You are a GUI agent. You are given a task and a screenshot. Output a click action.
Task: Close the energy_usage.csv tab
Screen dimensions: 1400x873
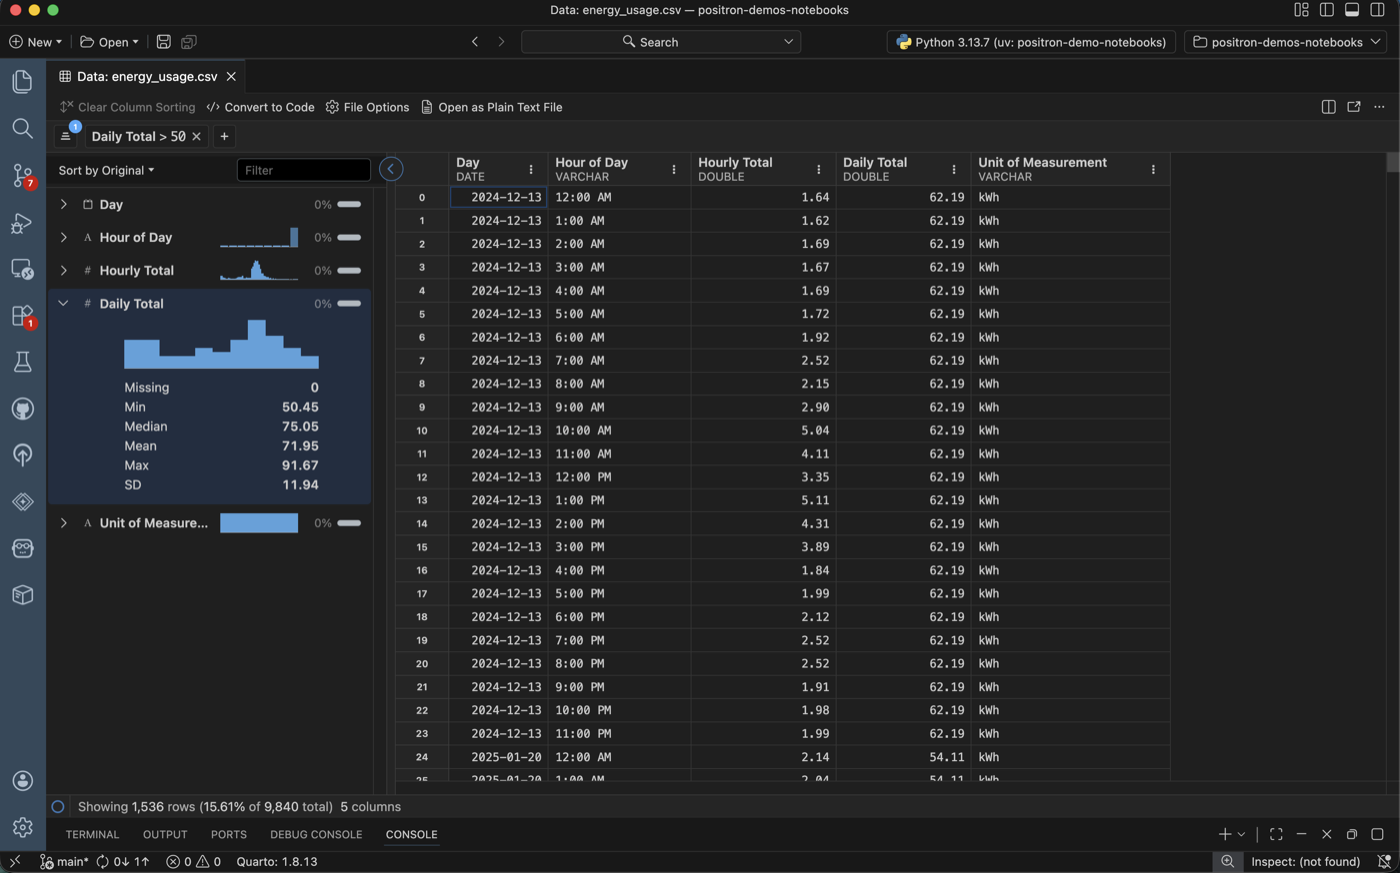tap(231, 76)
